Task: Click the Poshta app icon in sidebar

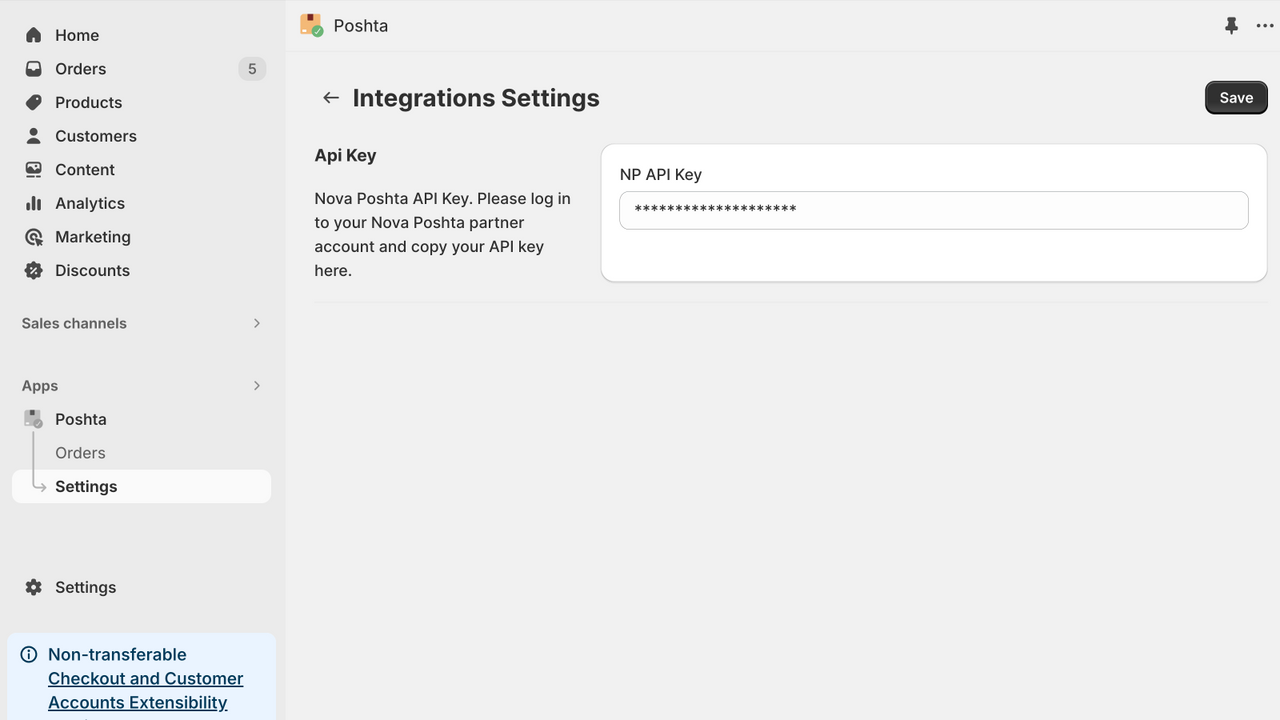Action: (x=34, y=419)
